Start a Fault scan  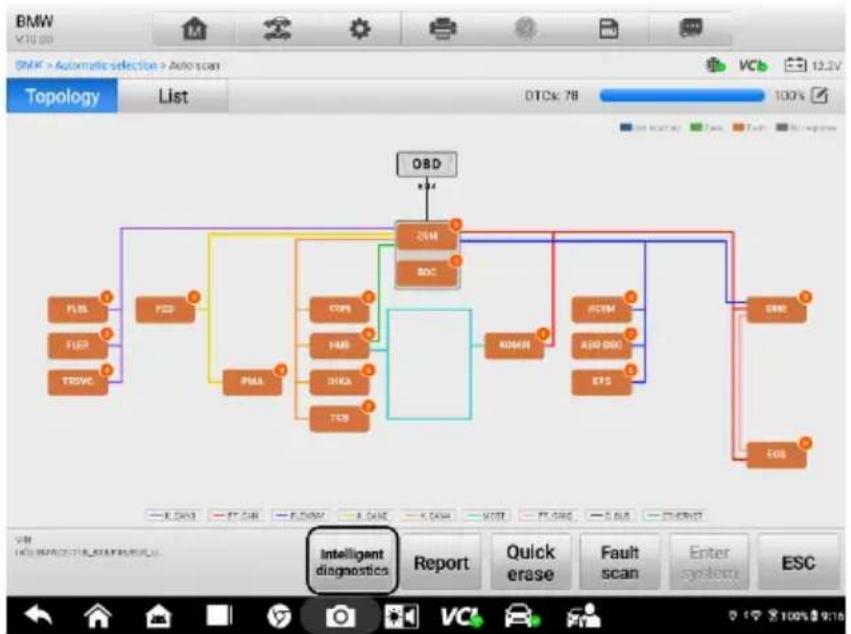[x=619, y=562]
